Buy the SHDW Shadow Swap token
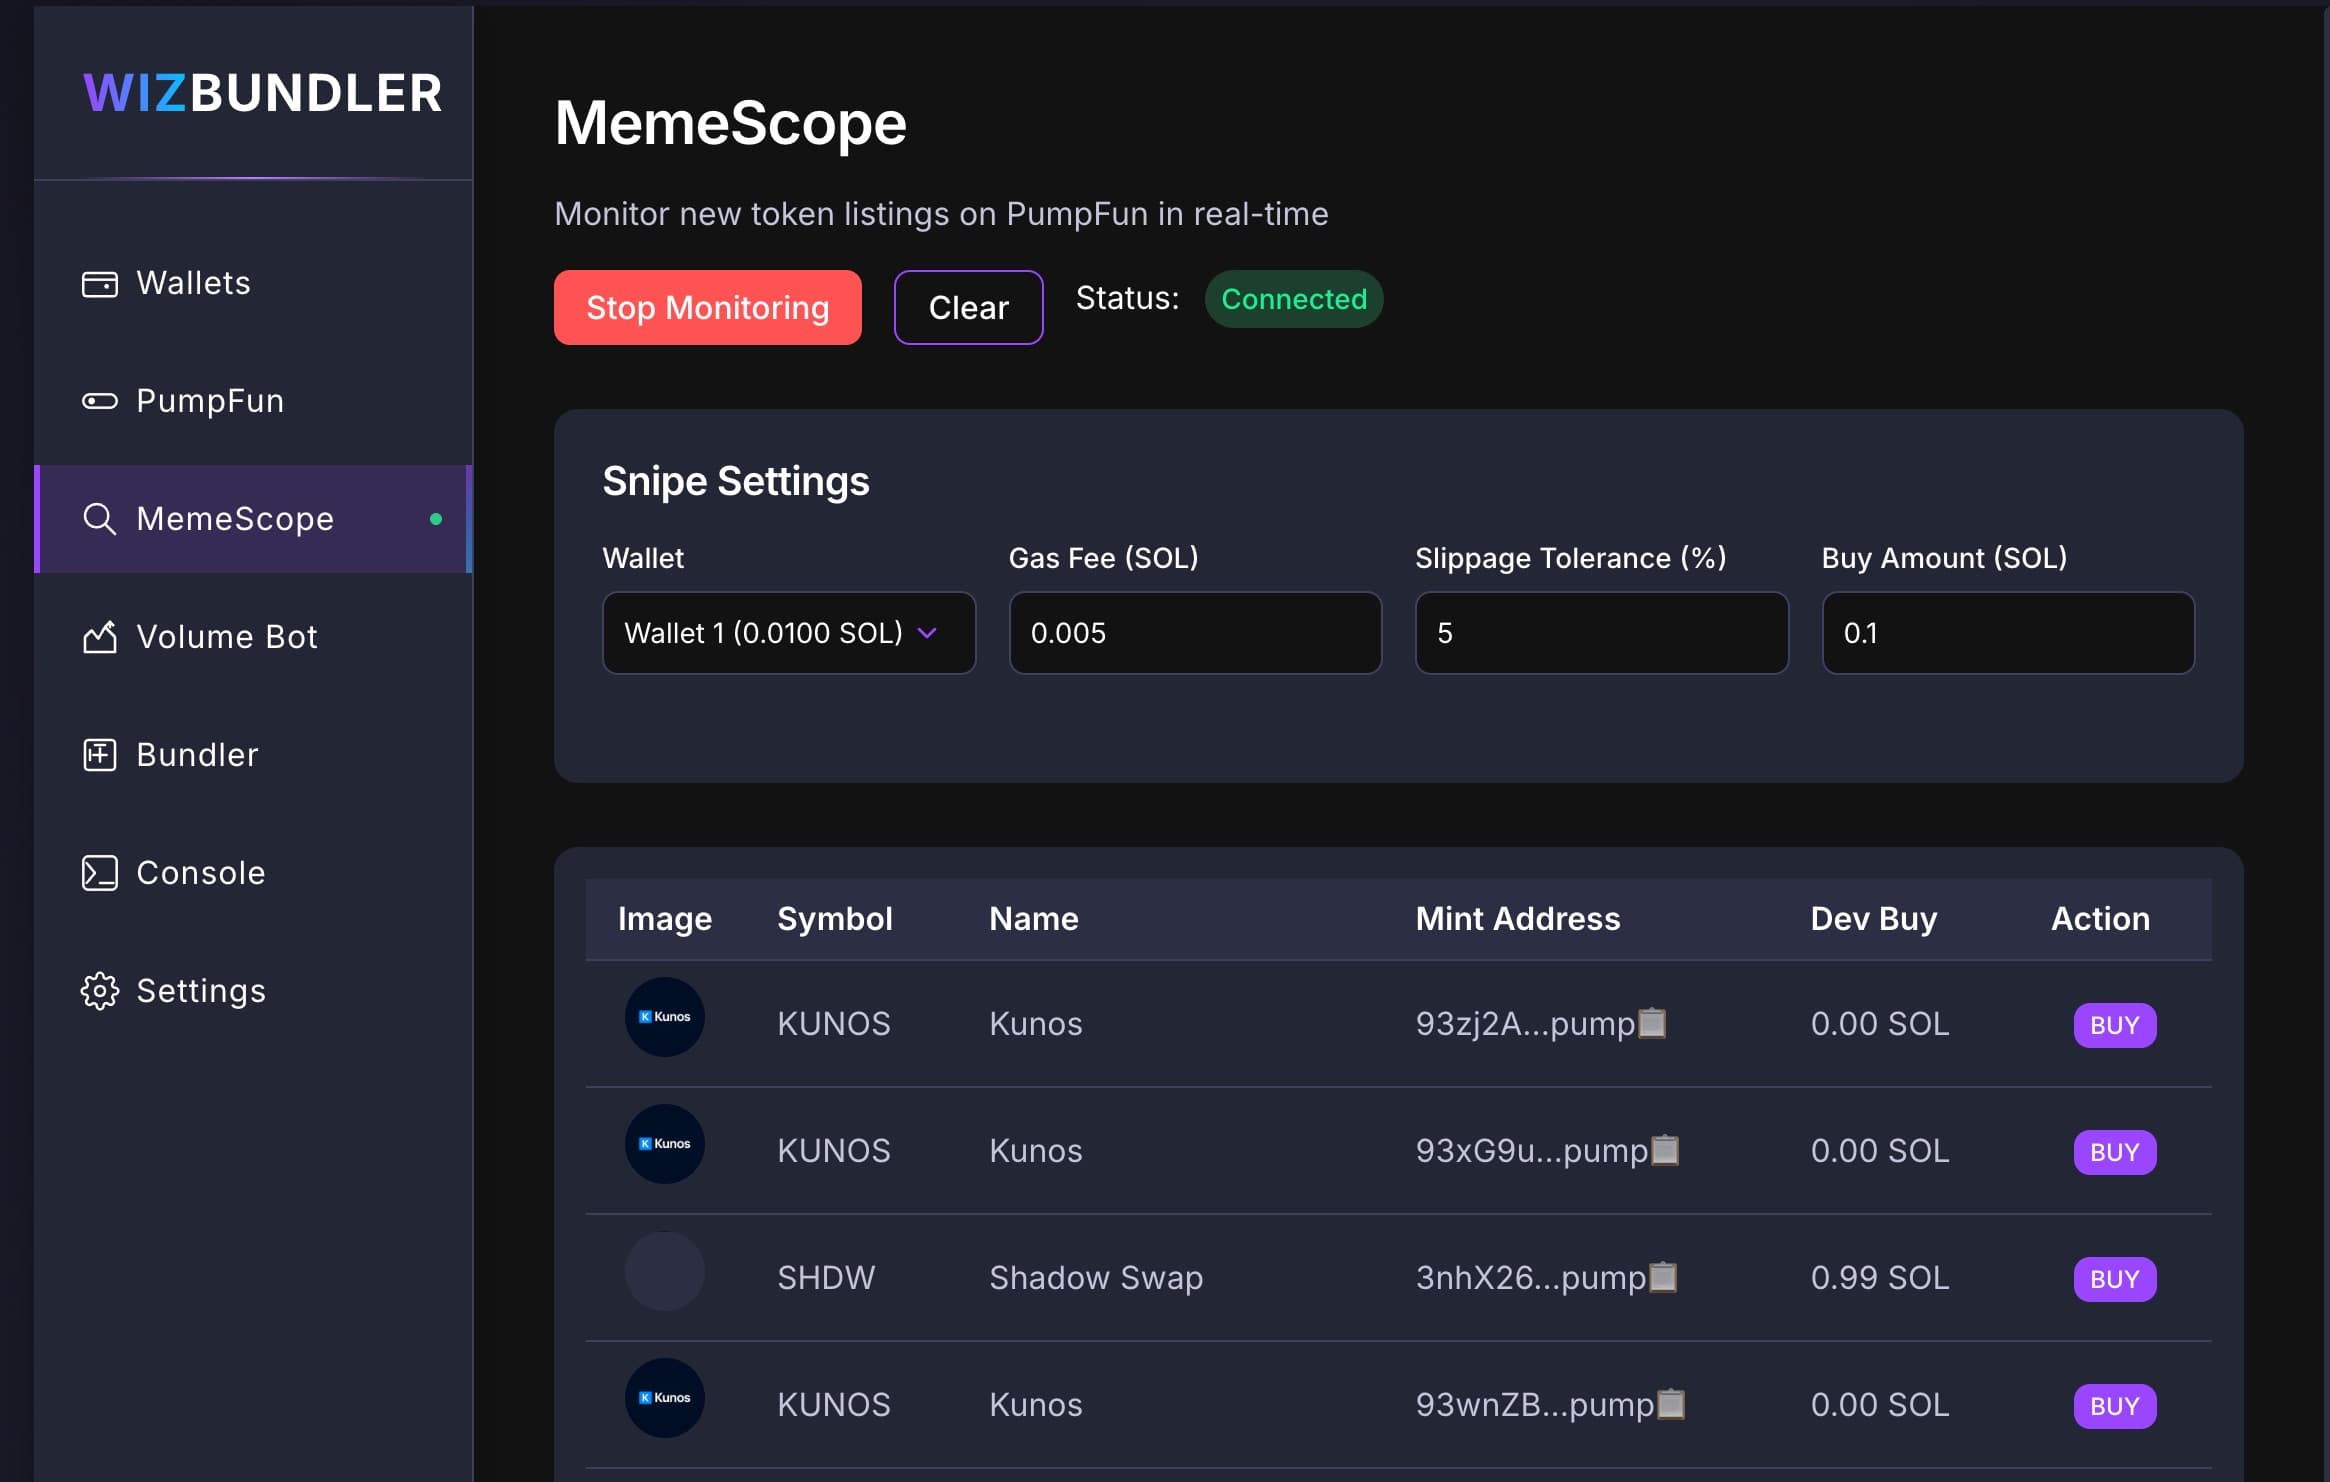2330x1482 pixels. (x=2114, y=1279)
